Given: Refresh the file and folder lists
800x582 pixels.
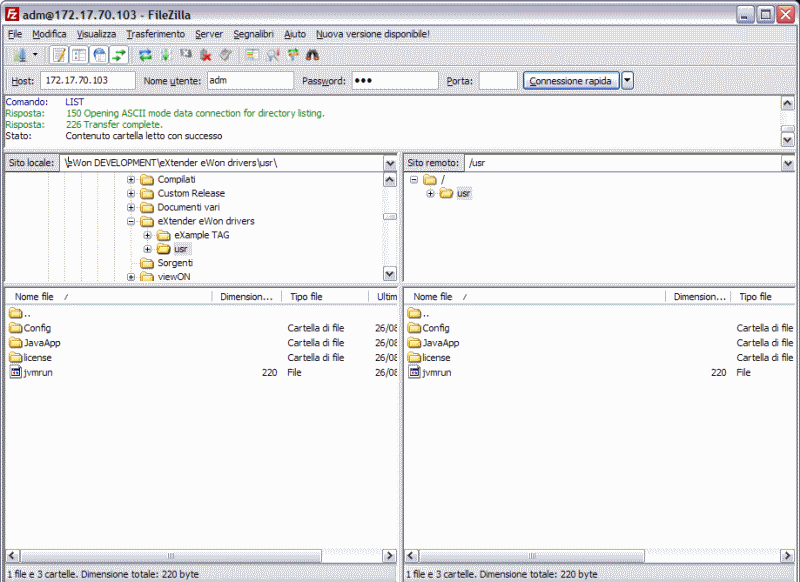Looking at the screenshot, I should point(145,55).
